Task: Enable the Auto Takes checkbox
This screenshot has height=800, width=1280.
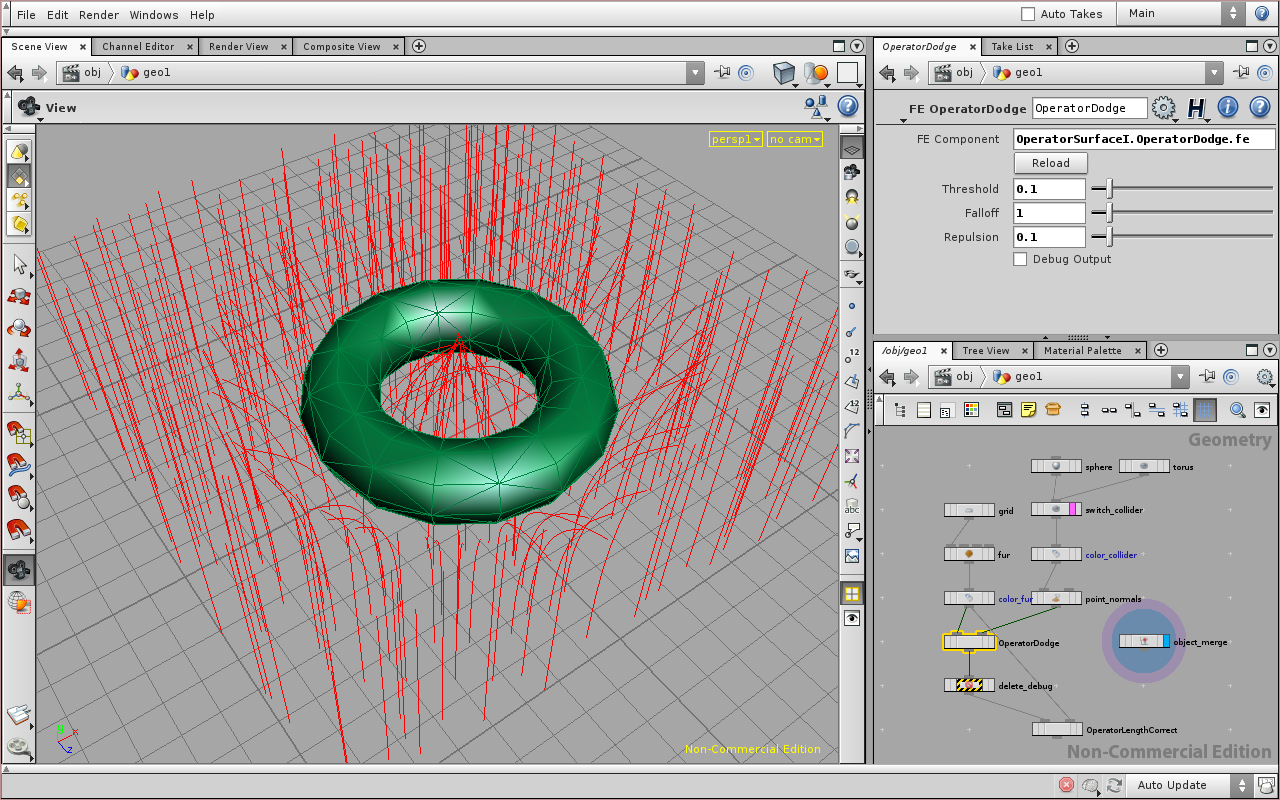Action: [1028, 14]
